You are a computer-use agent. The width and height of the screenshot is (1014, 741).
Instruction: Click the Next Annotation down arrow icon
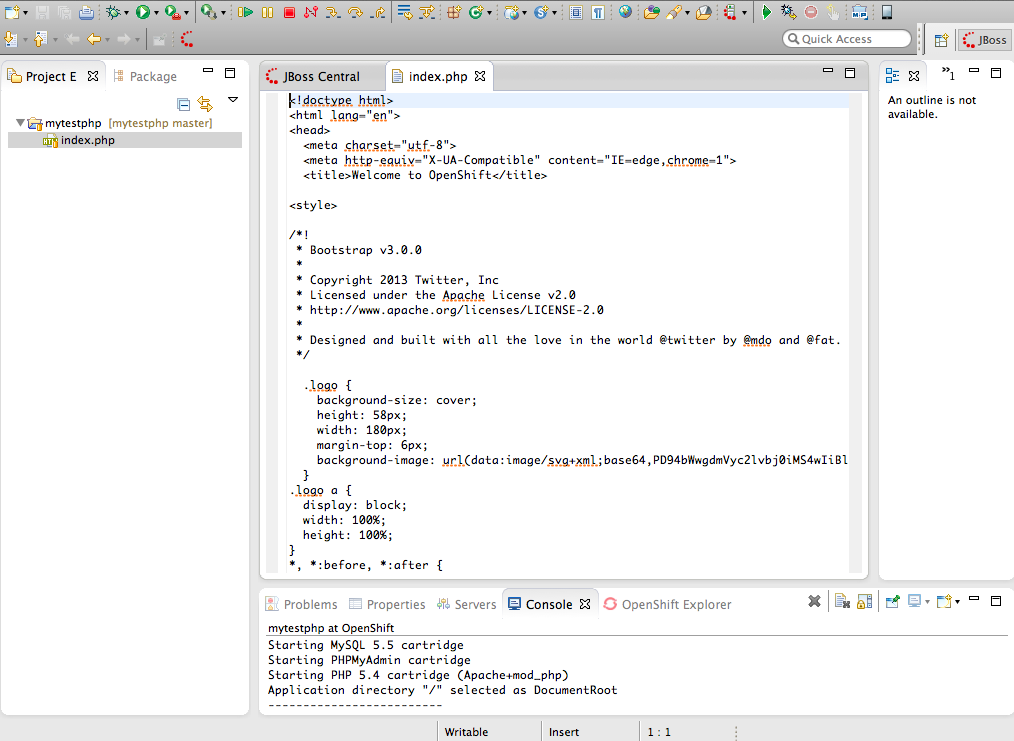[10, 39]
